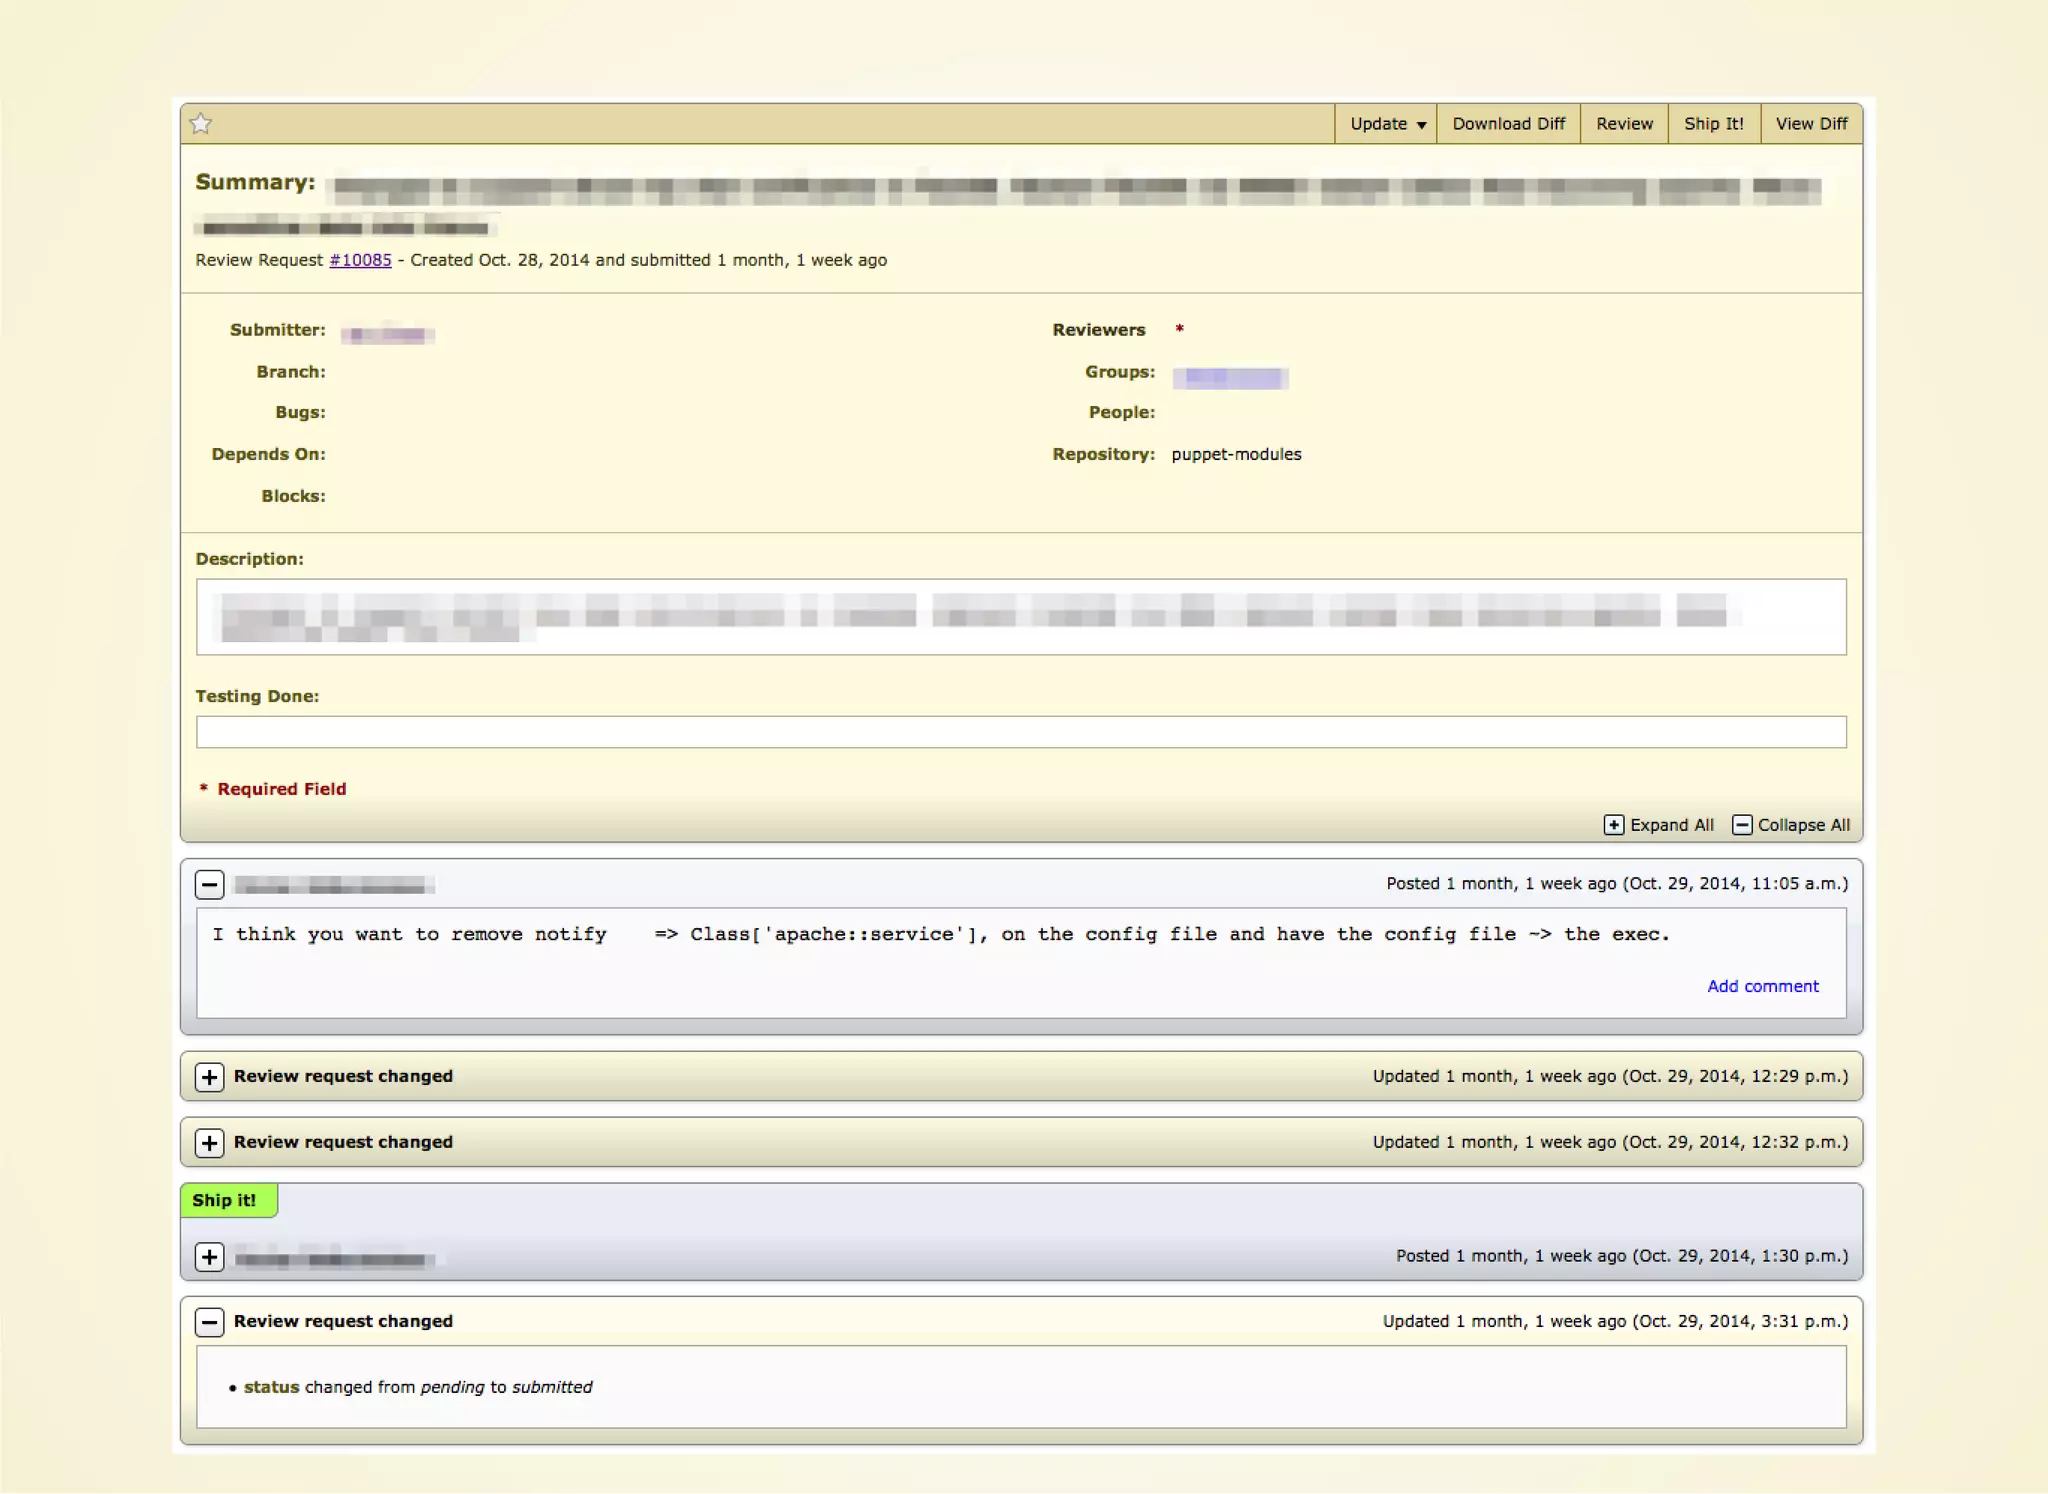Screen dimensions: 2048x1494
Task: Open review request #10085 link
Action: click(x=360, y=260)
